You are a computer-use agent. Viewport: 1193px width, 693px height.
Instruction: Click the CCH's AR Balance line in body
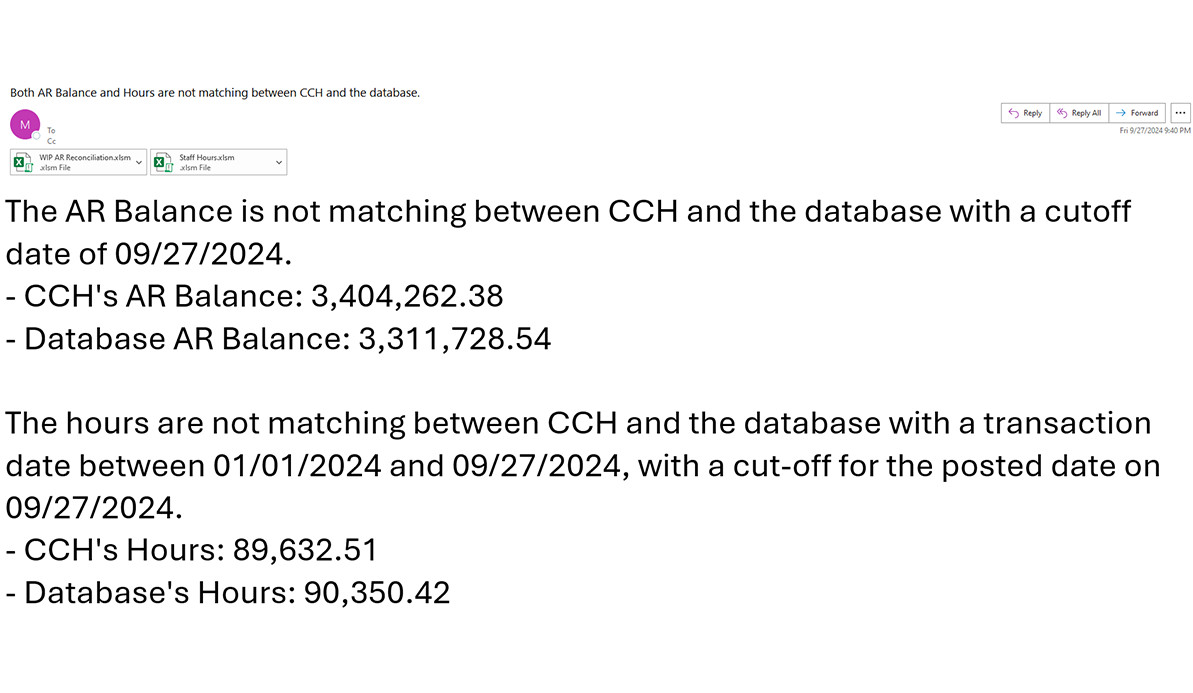coord(255,296)
